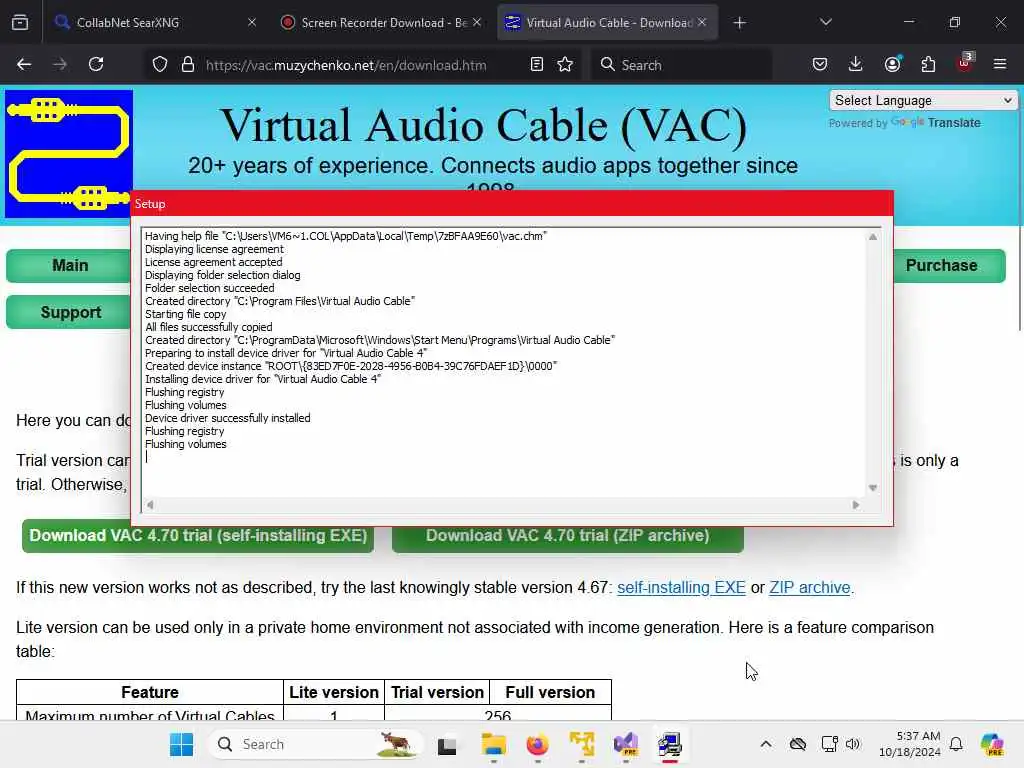Click Setup log horizontal scroll right arrow
Image resolution: width=1024 pixels, height=768 pixels.
coord(856,504)
